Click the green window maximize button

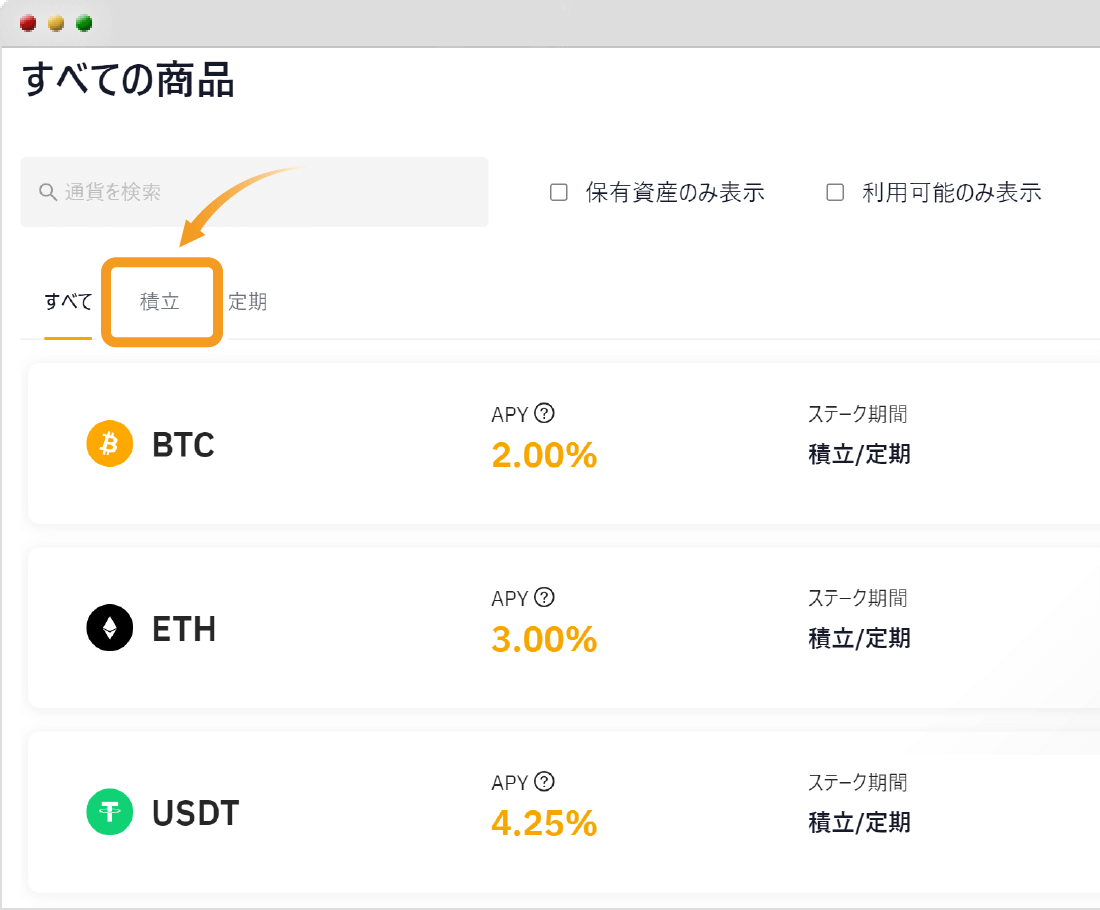click(84, 23)
